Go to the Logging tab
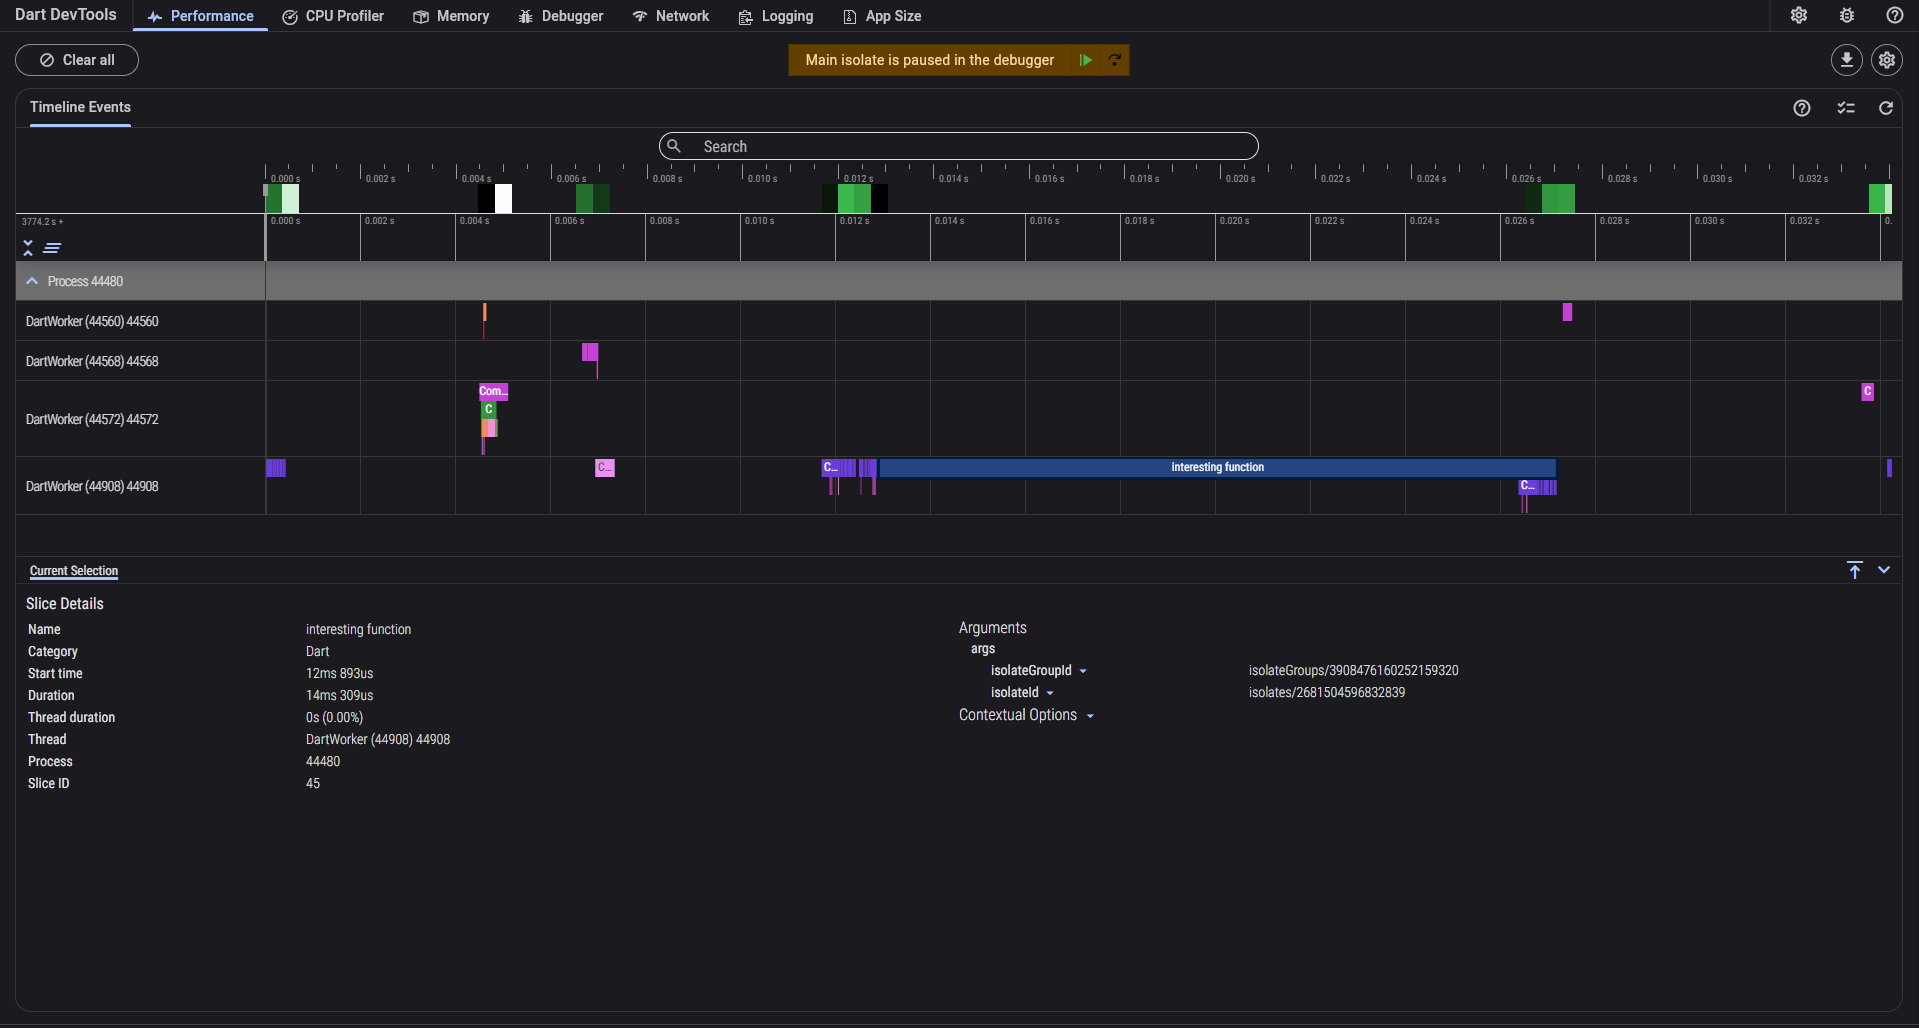The width and height of the screenshot is (1919, 1028). tap(776, 16)
